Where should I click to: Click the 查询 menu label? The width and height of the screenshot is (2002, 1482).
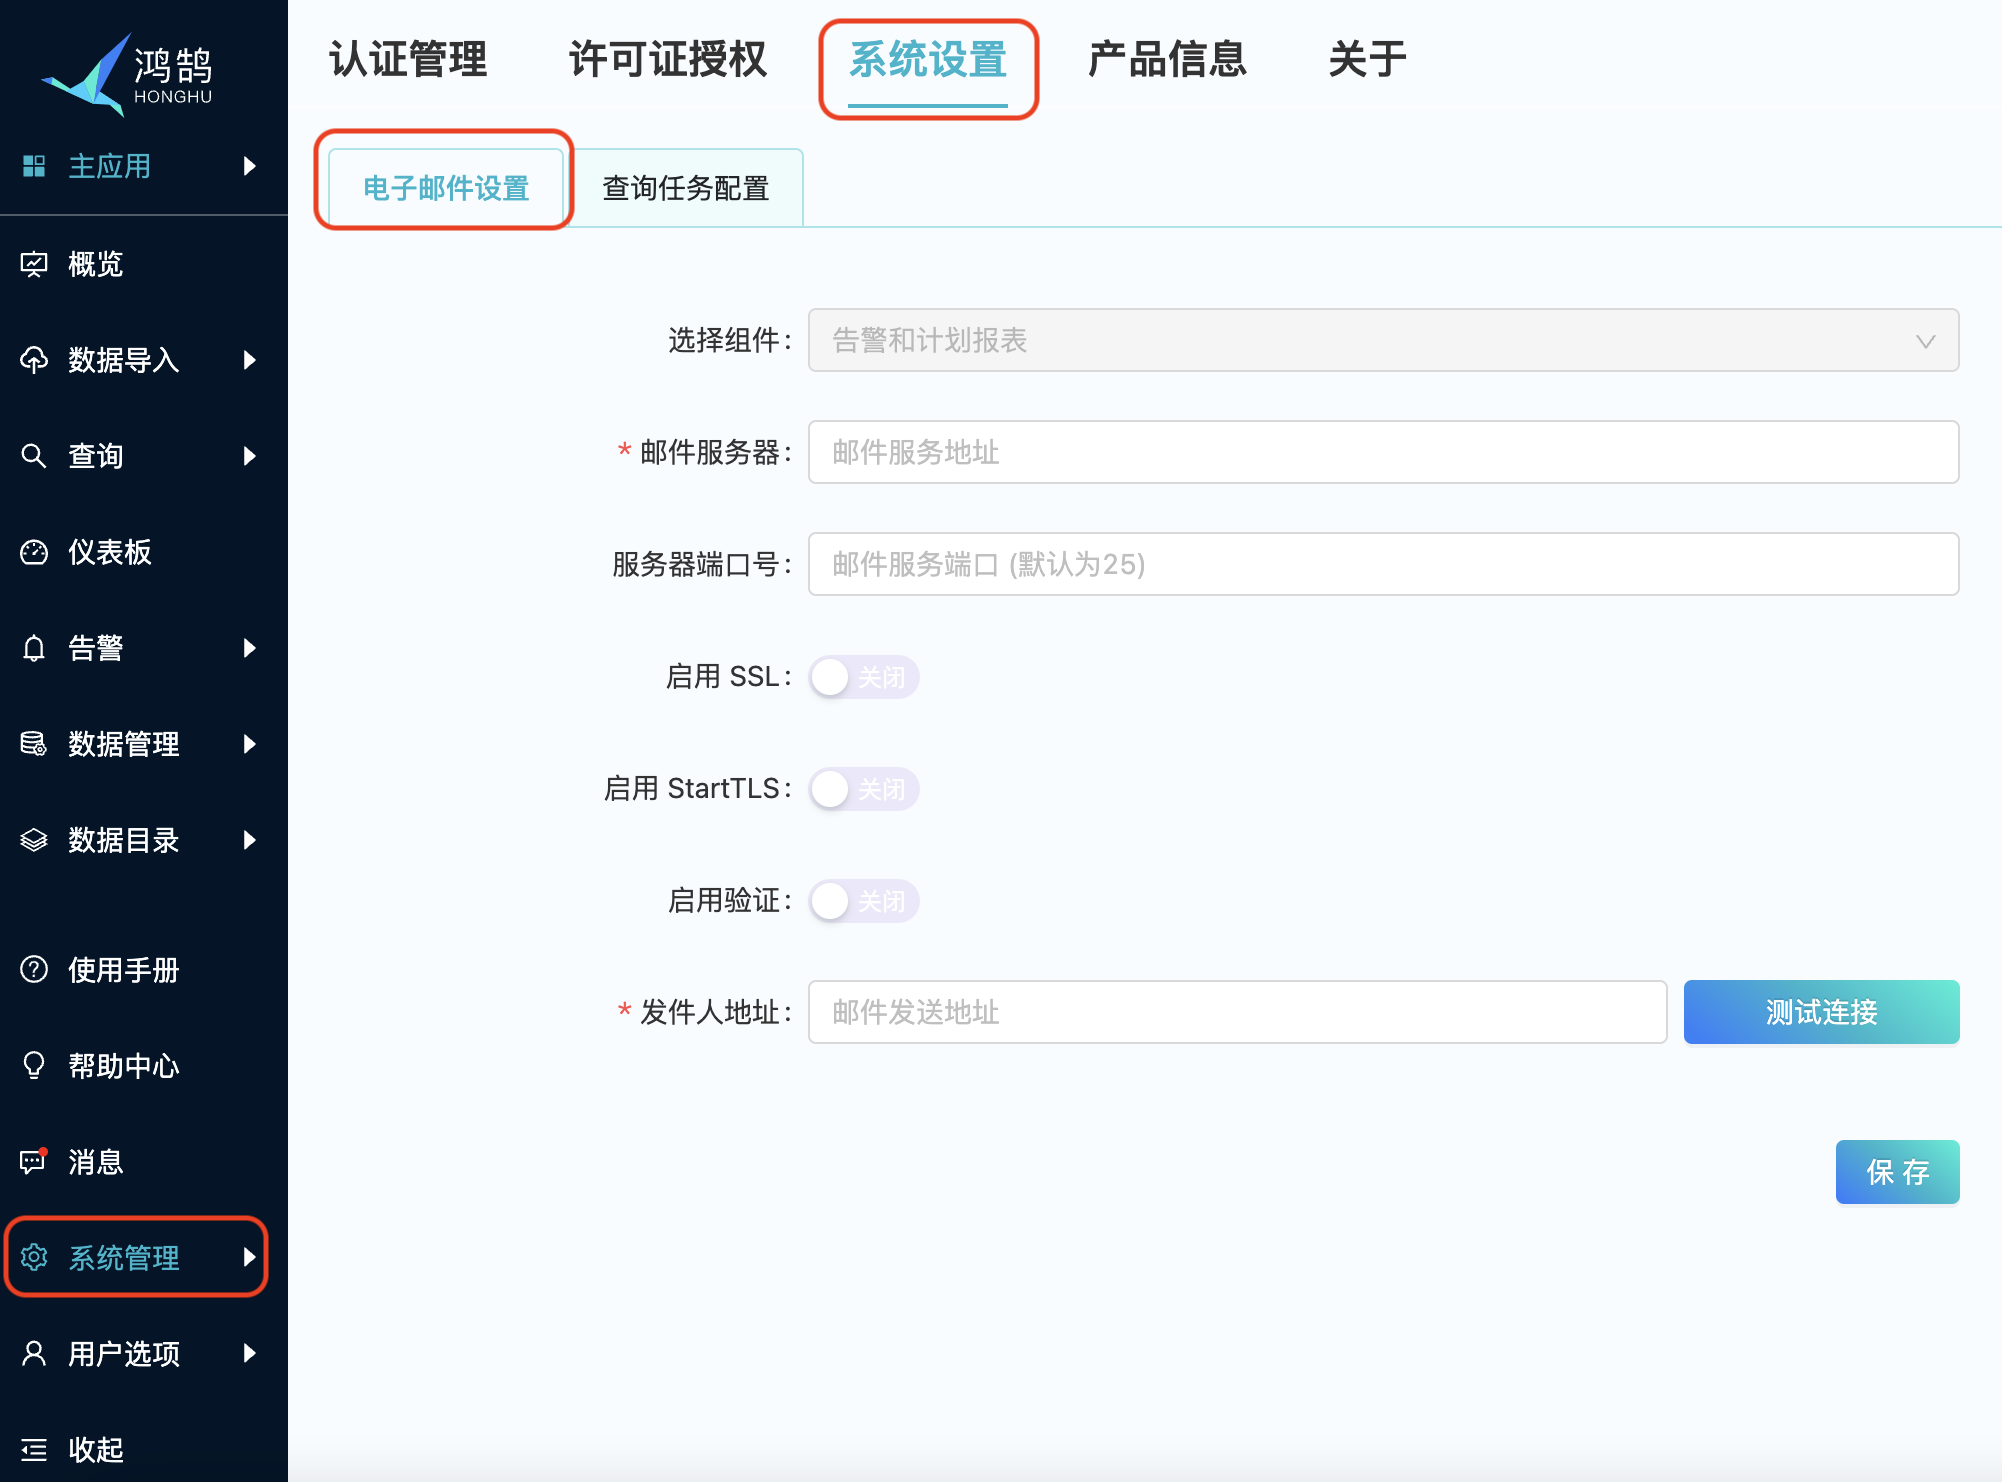95,456
